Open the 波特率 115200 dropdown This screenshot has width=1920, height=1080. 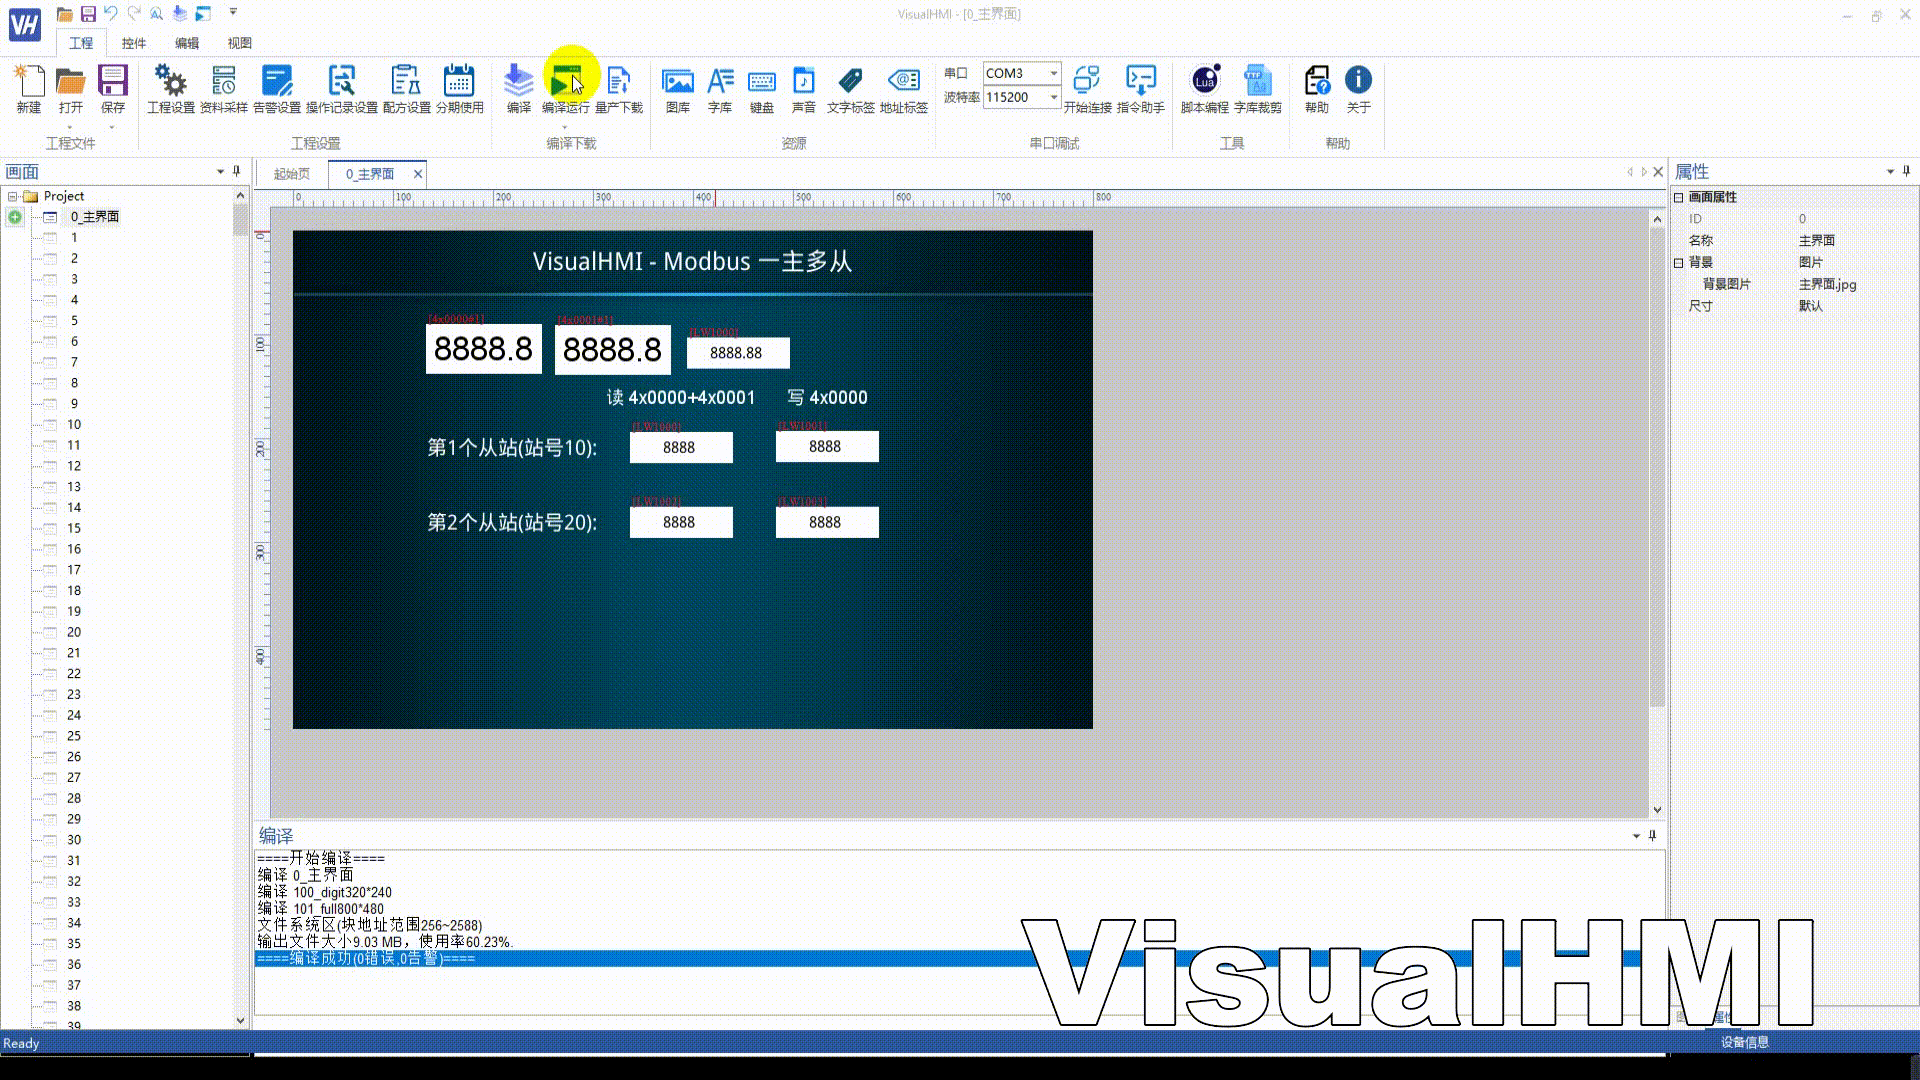1053,97
